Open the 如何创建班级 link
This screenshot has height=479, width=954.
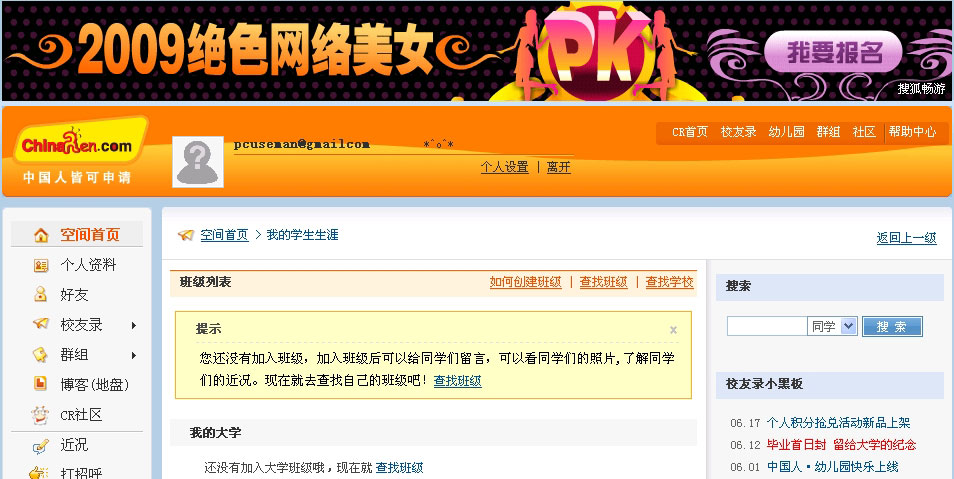coord(526,282)
